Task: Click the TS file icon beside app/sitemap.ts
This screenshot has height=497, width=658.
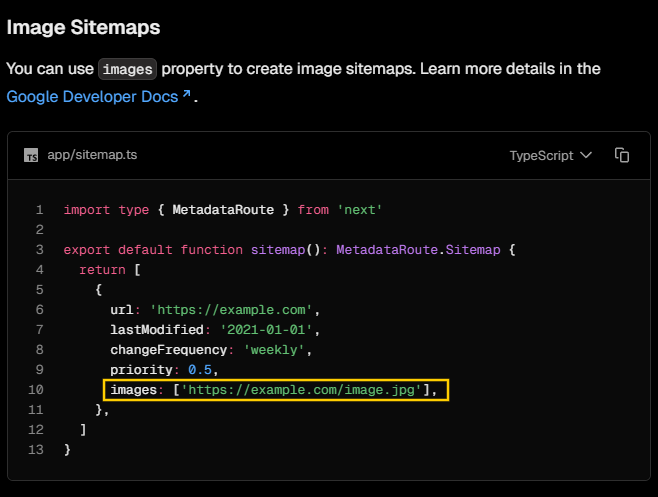Action: point(31,155)
